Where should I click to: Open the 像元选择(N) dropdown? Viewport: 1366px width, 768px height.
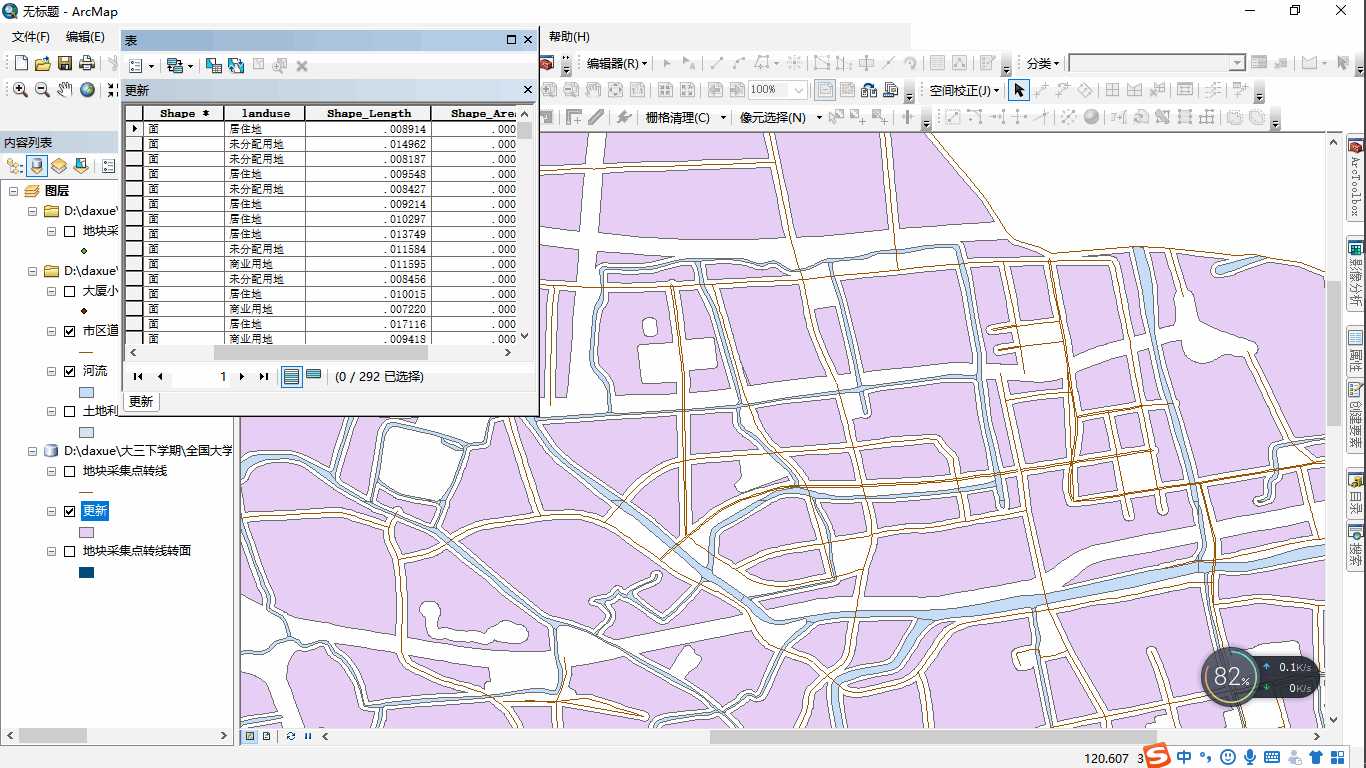pos(779,117)
